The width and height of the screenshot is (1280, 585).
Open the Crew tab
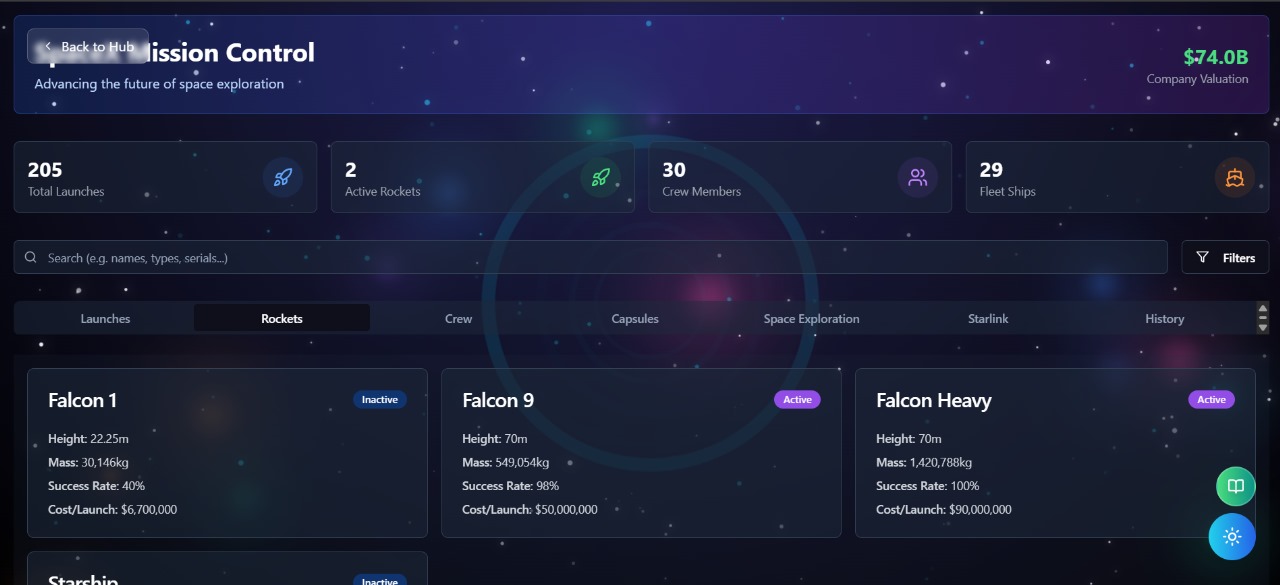[458, 318]
